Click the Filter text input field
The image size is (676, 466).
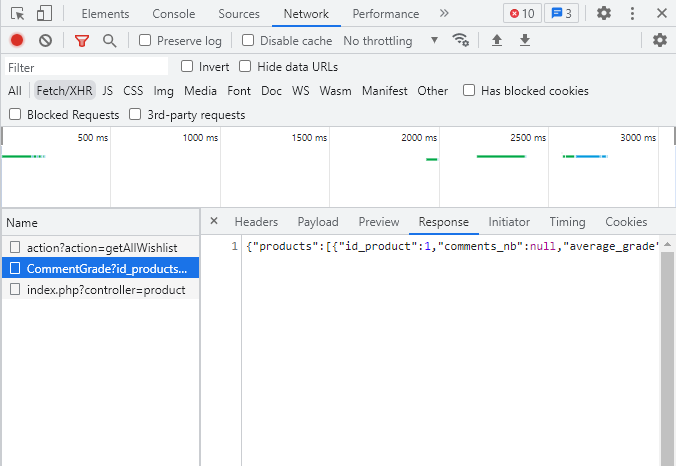[x=85, y=67]
